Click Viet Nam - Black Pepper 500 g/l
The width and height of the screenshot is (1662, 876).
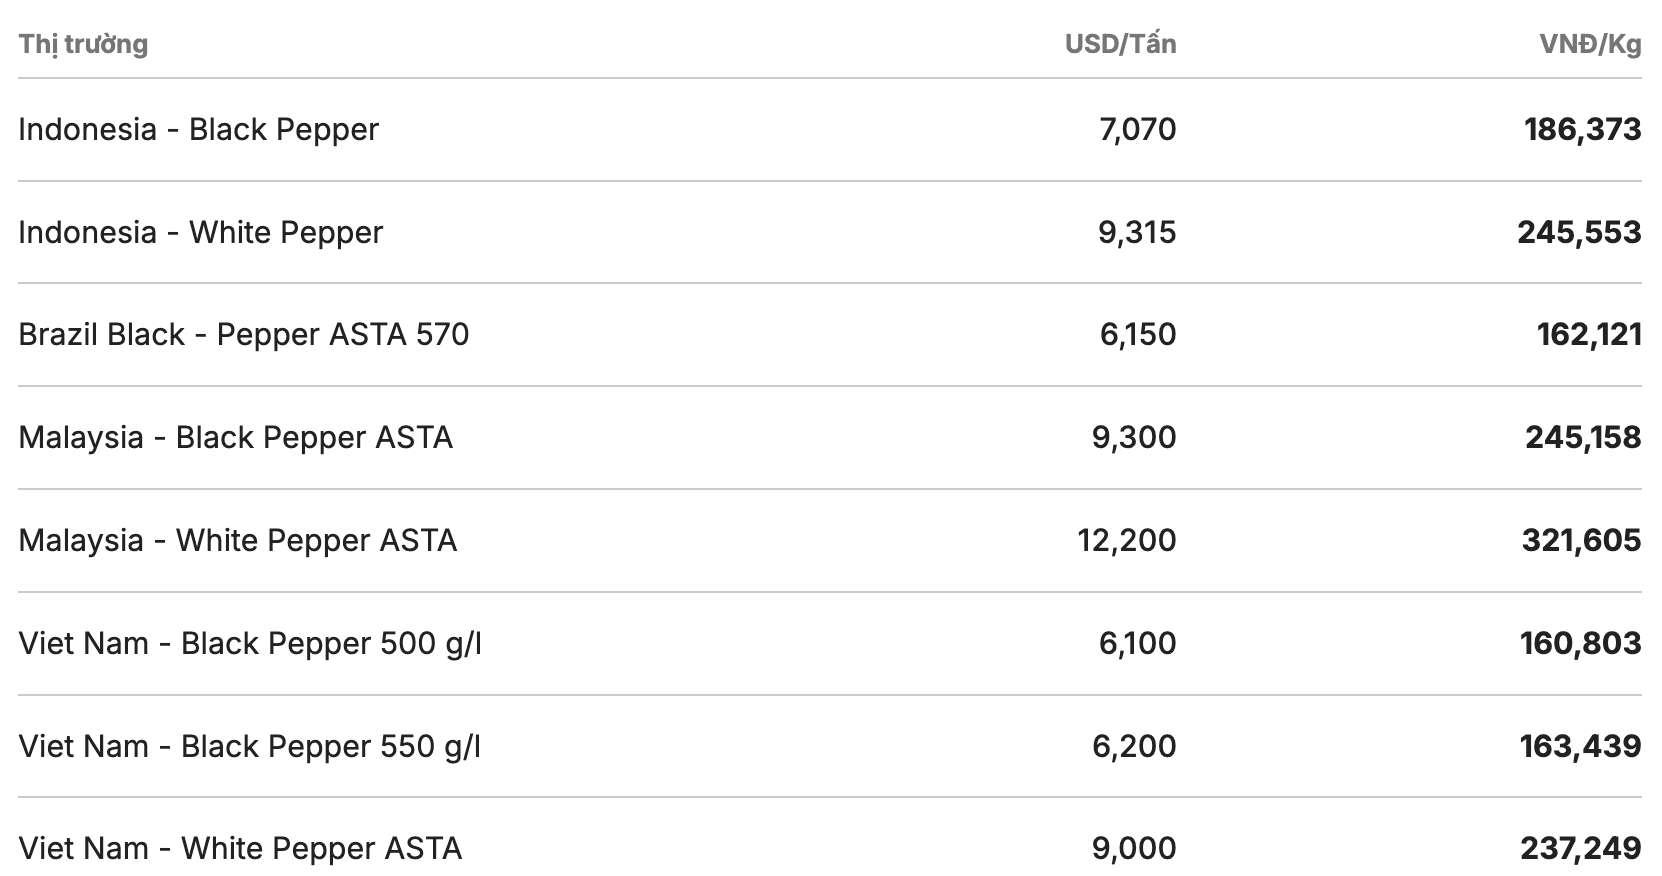tap(249, 644)
